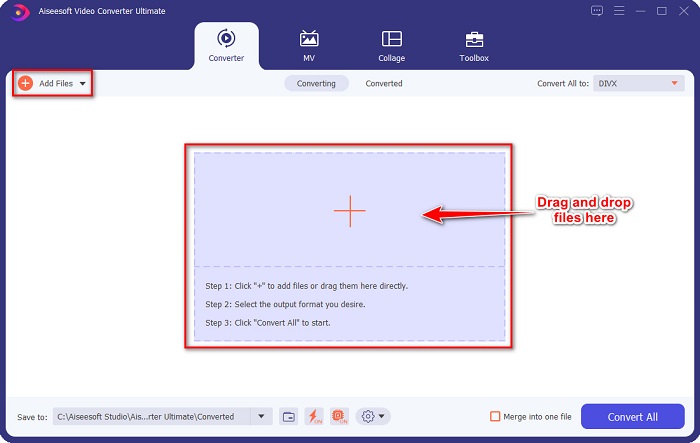This screenshot has width=700, height=443.
Task: Expand the Save to path dropdown arrow
Action: [x=261, y=417]
